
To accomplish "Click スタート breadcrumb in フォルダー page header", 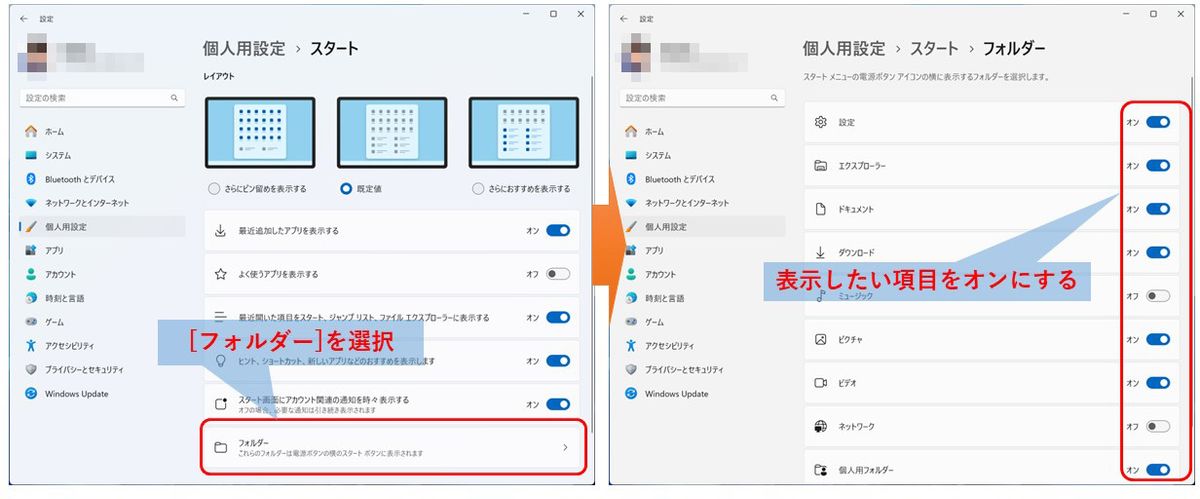I will [934, 48].
